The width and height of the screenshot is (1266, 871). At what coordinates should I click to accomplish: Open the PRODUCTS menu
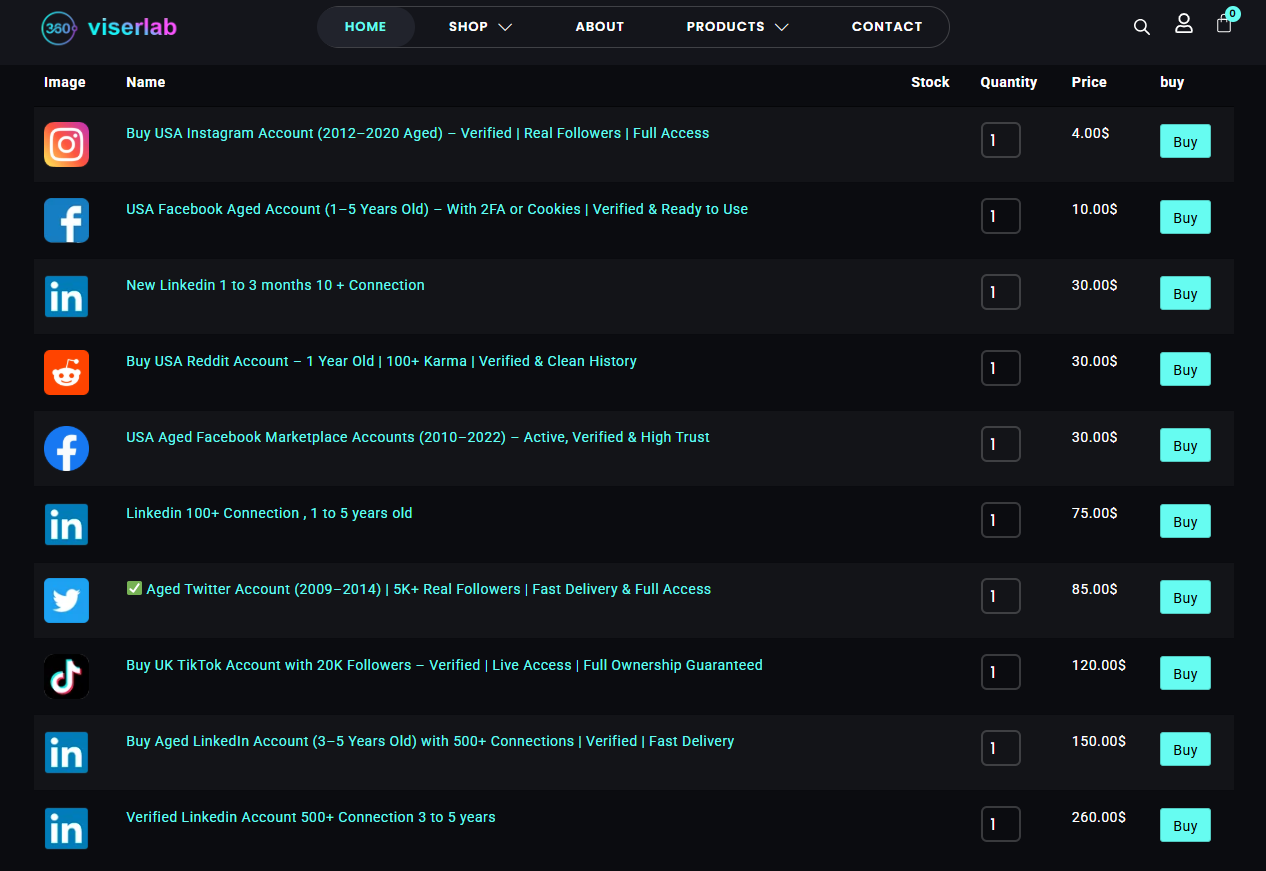tap(737, 27)
